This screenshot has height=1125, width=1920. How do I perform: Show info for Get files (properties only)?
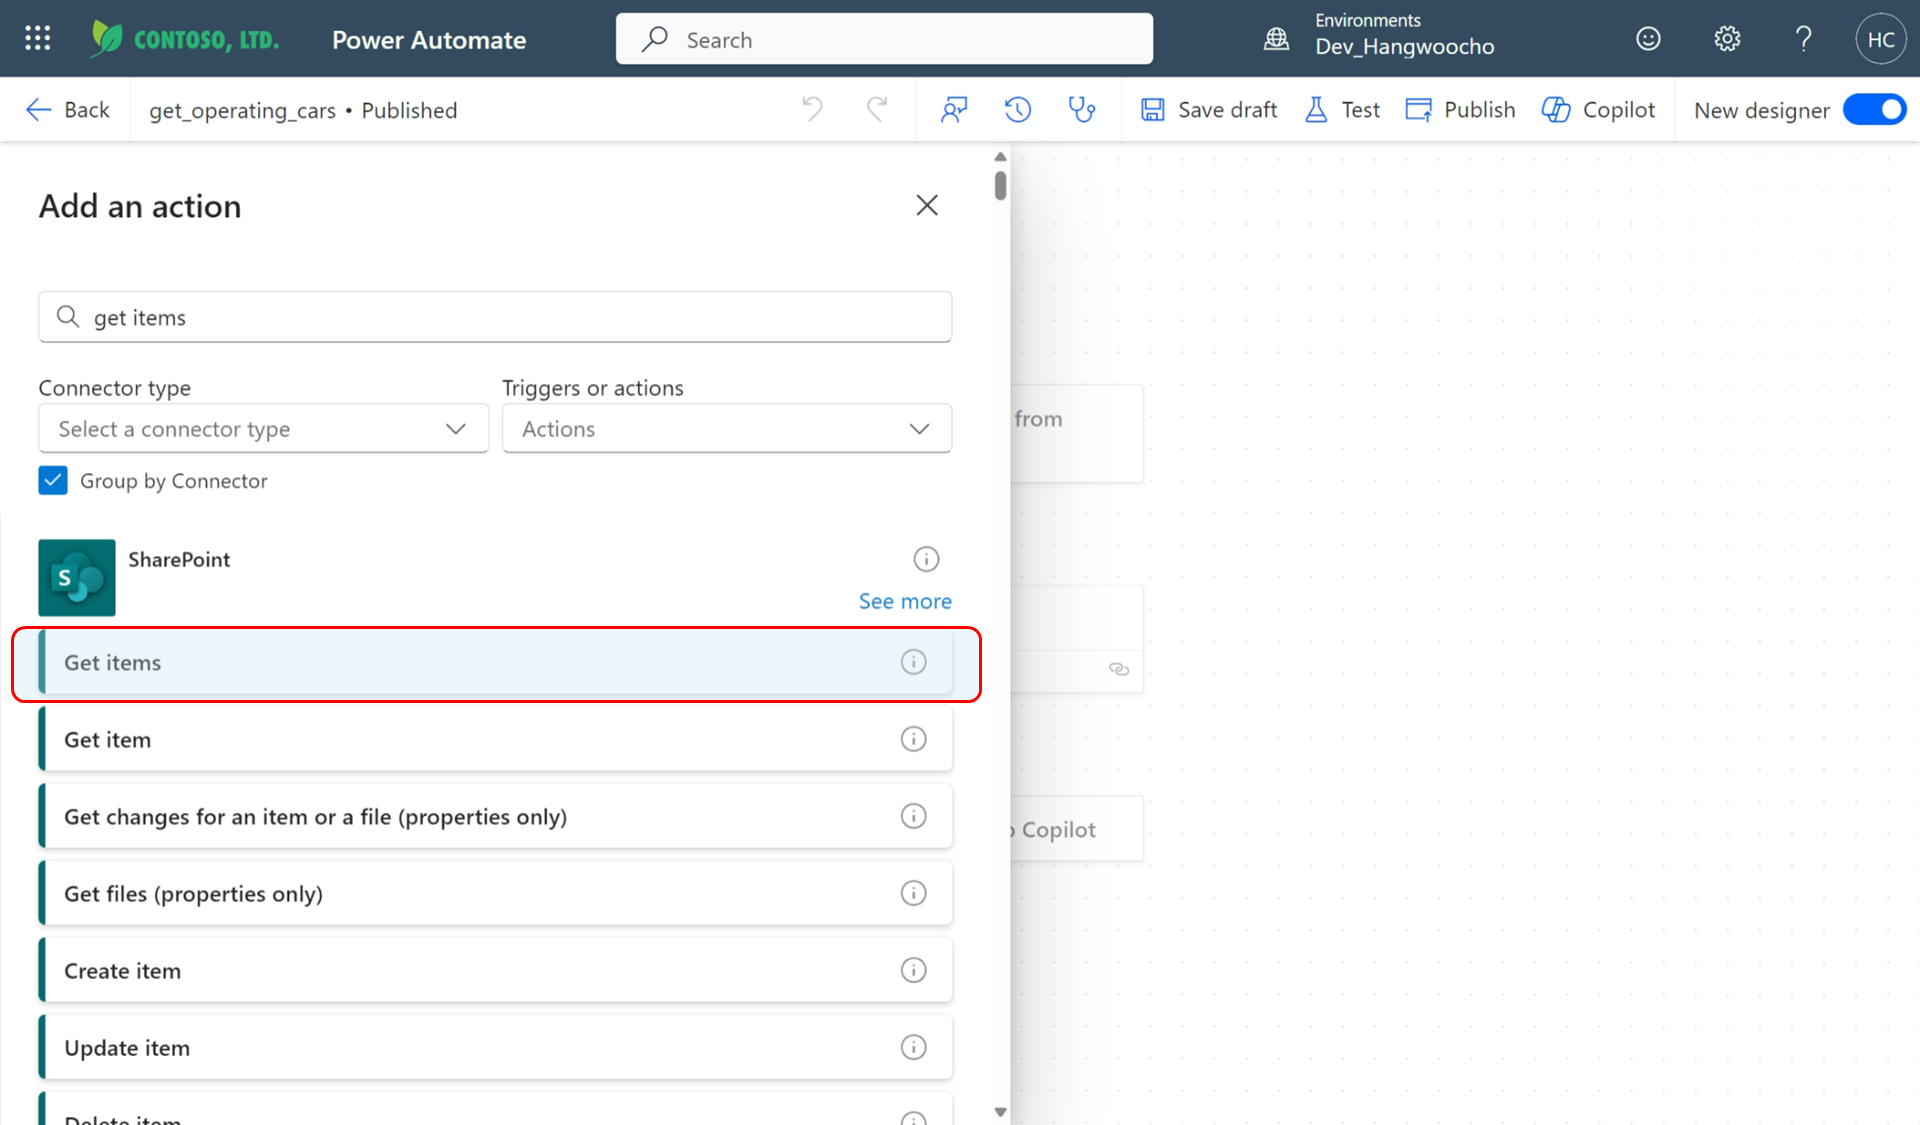coord(913,893)
